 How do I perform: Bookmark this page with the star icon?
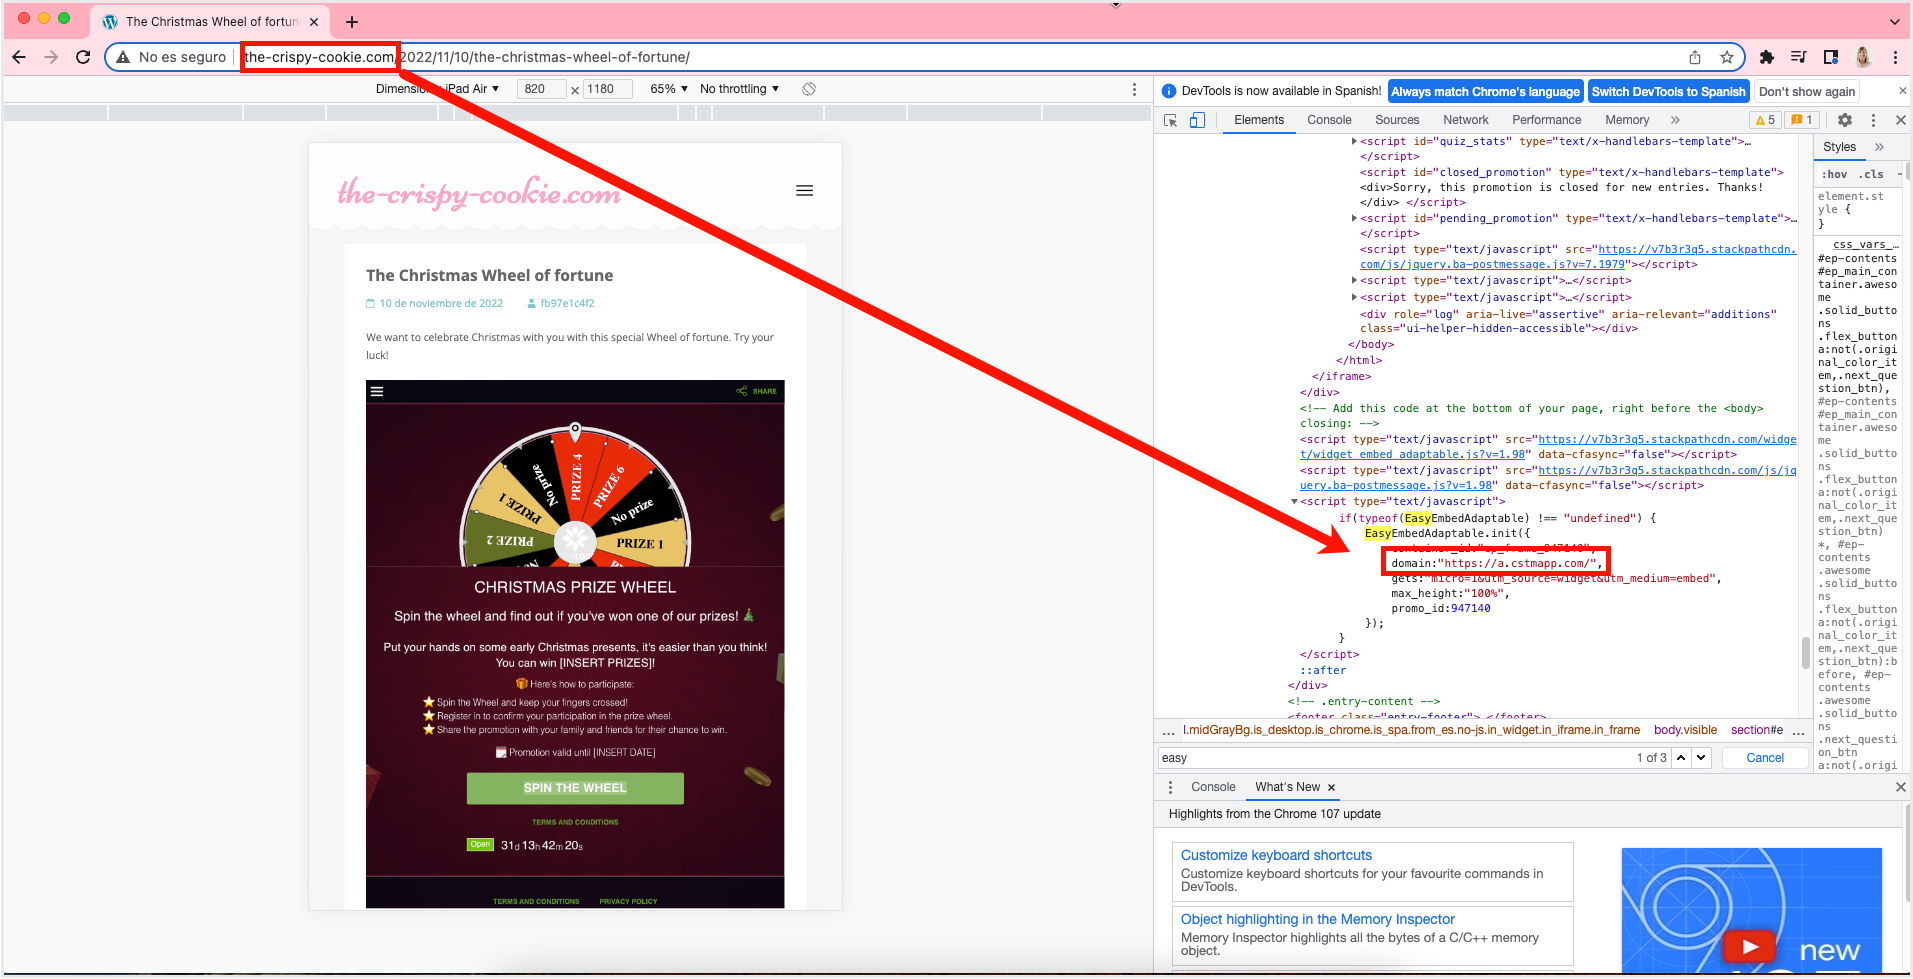[x=1727, y=57]
